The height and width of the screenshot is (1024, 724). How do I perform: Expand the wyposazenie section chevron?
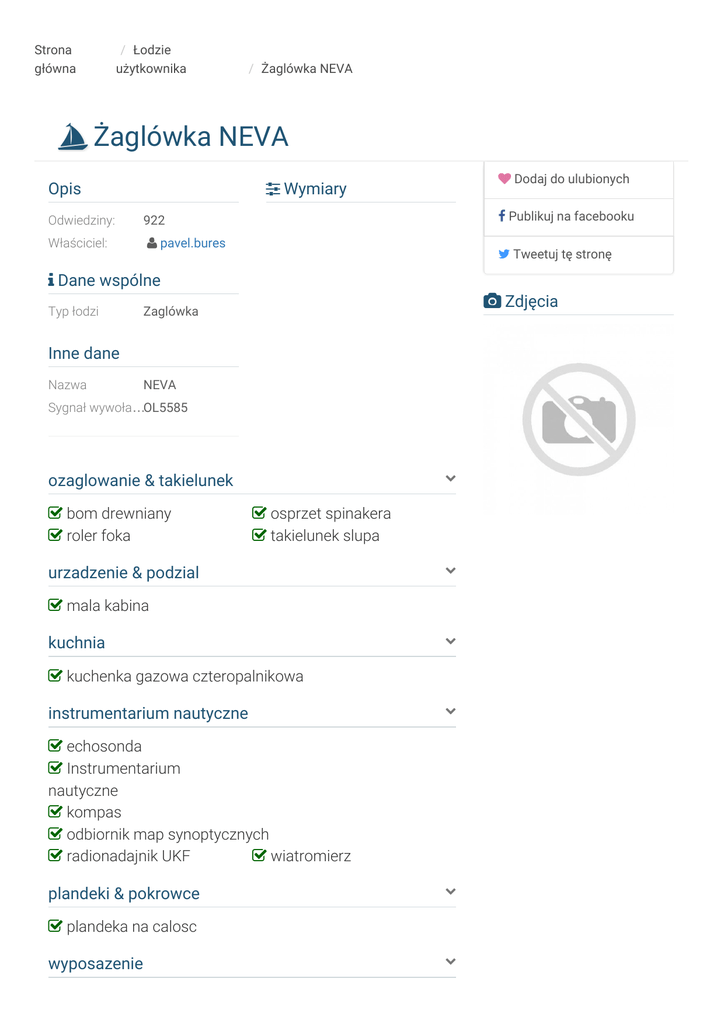(450, 962)
